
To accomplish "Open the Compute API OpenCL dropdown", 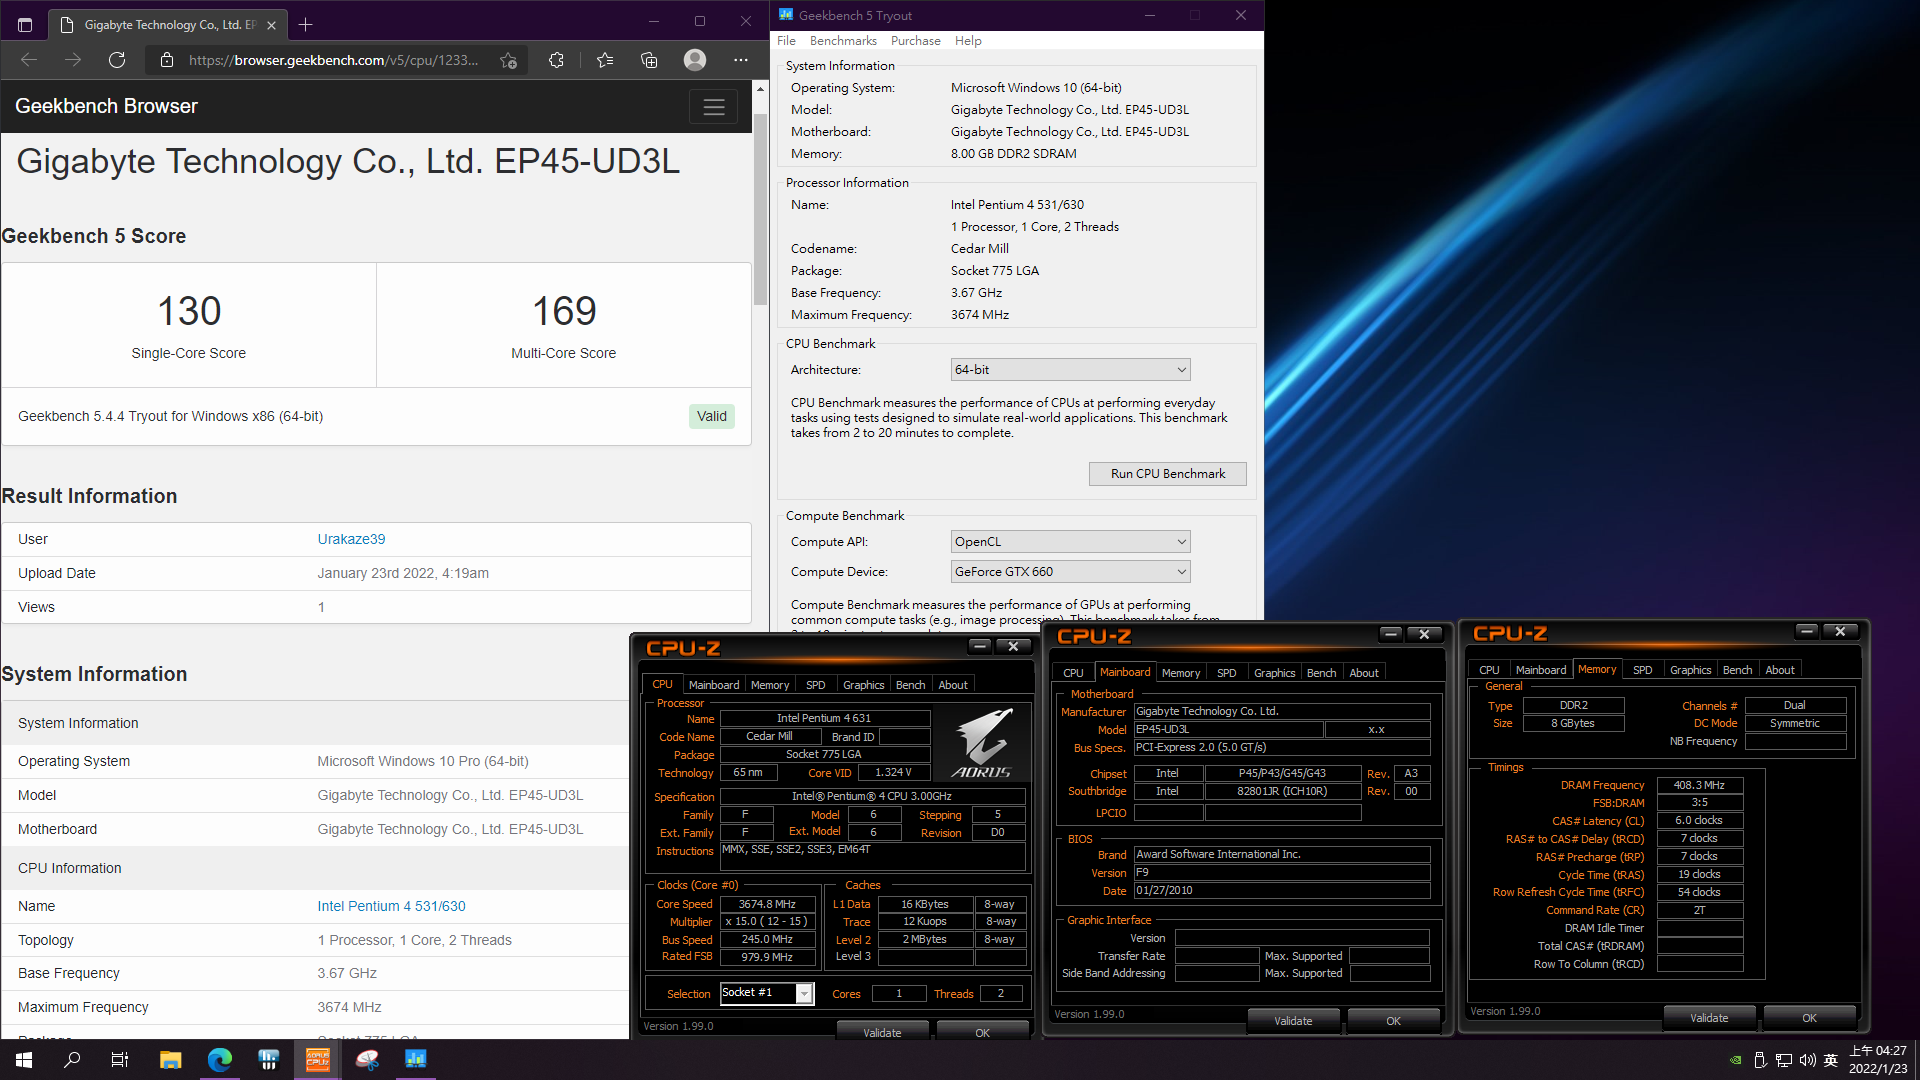I will pyautogui.click(x=1070, y=542).
